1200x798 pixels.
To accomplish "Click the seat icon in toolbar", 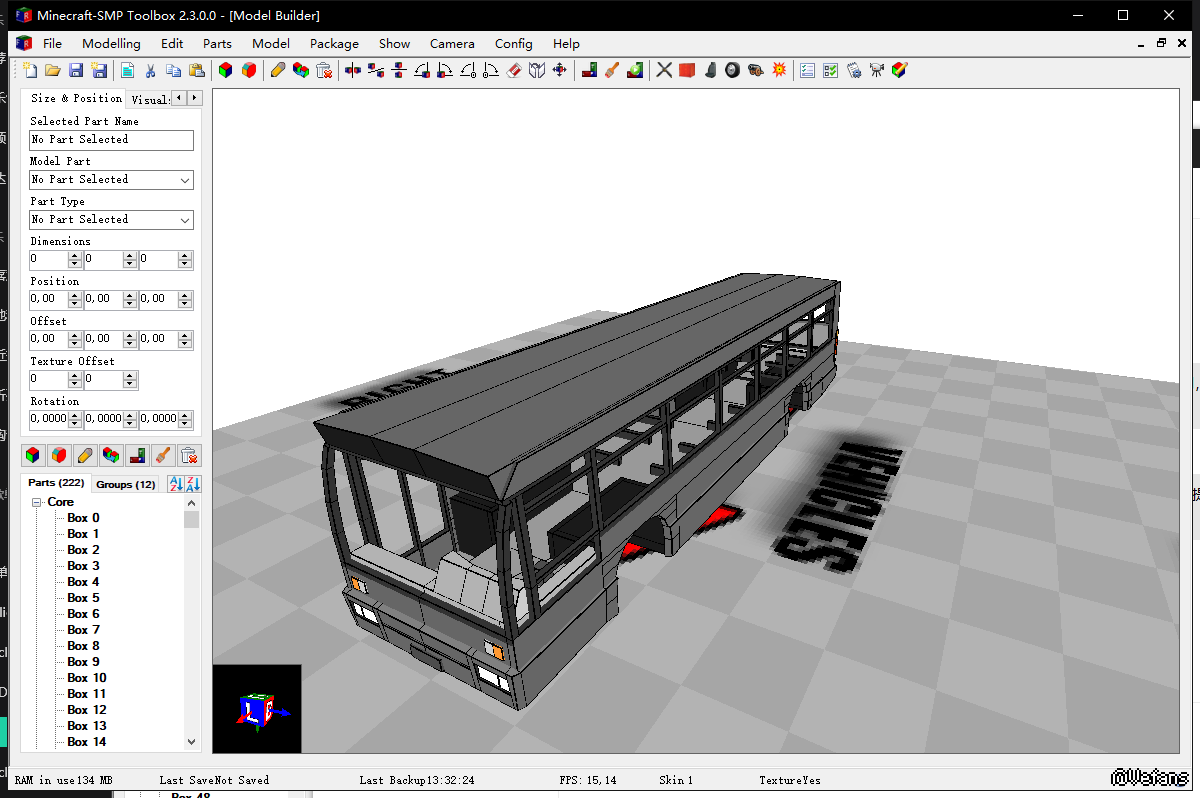I will coord(710,70).
